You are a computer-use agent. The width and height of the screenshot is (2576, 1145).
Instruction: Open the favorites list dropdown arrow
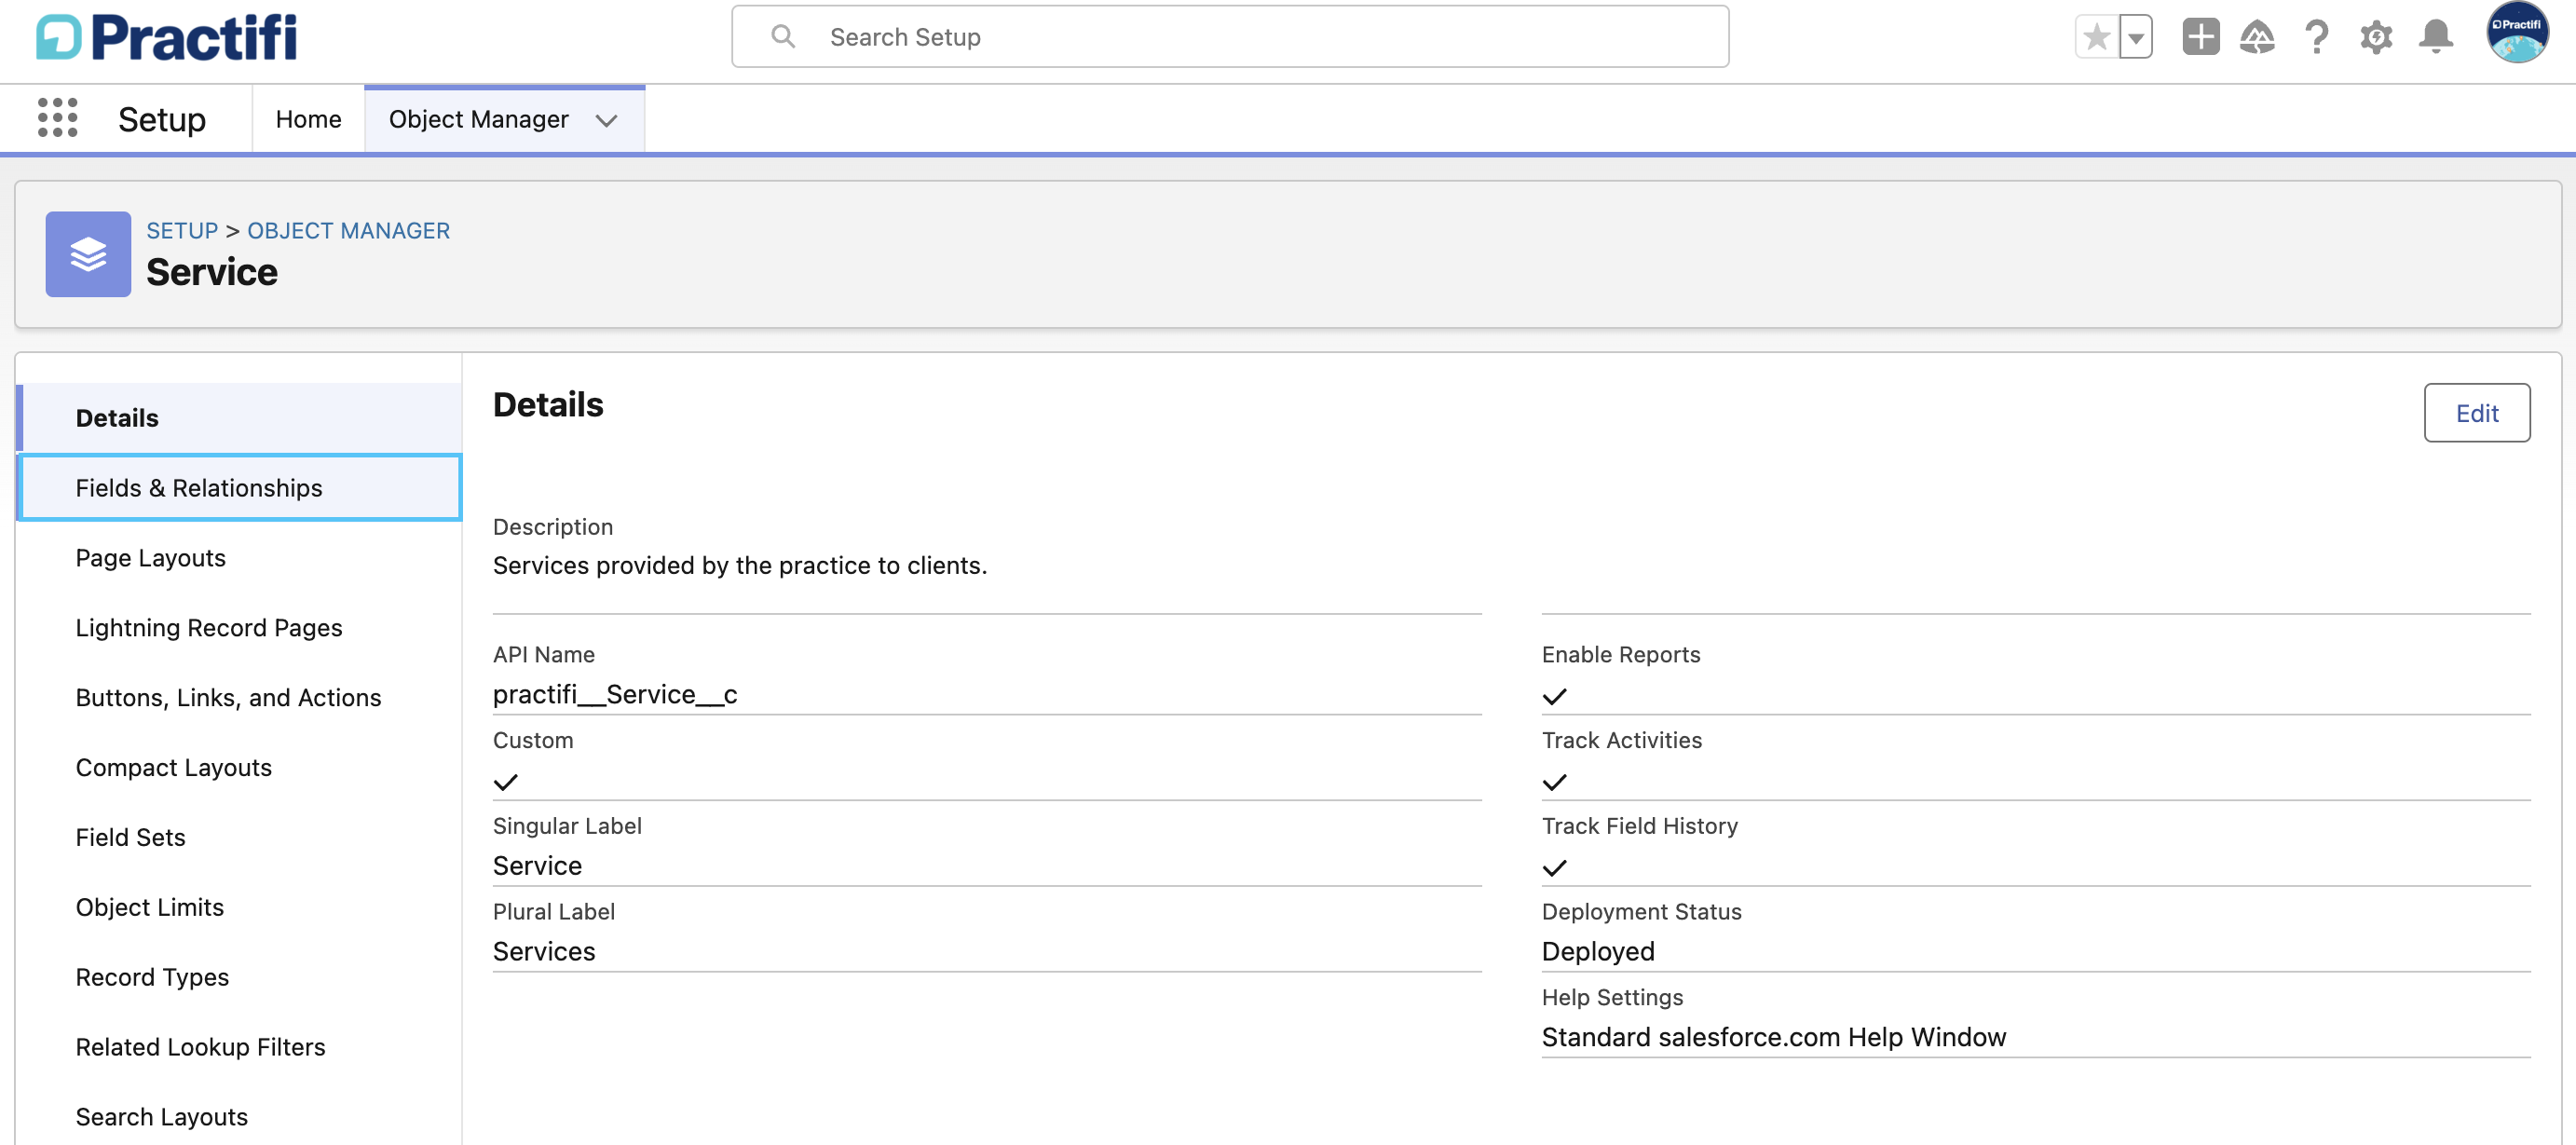2136,38
